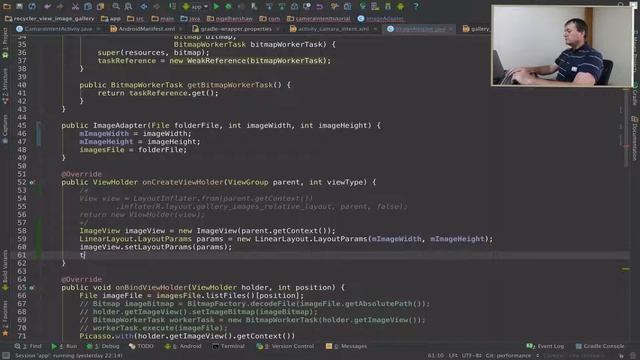Click the webcam video overlay thumbnail
Screen dimensions: 640x360
[x=562, y=45]
